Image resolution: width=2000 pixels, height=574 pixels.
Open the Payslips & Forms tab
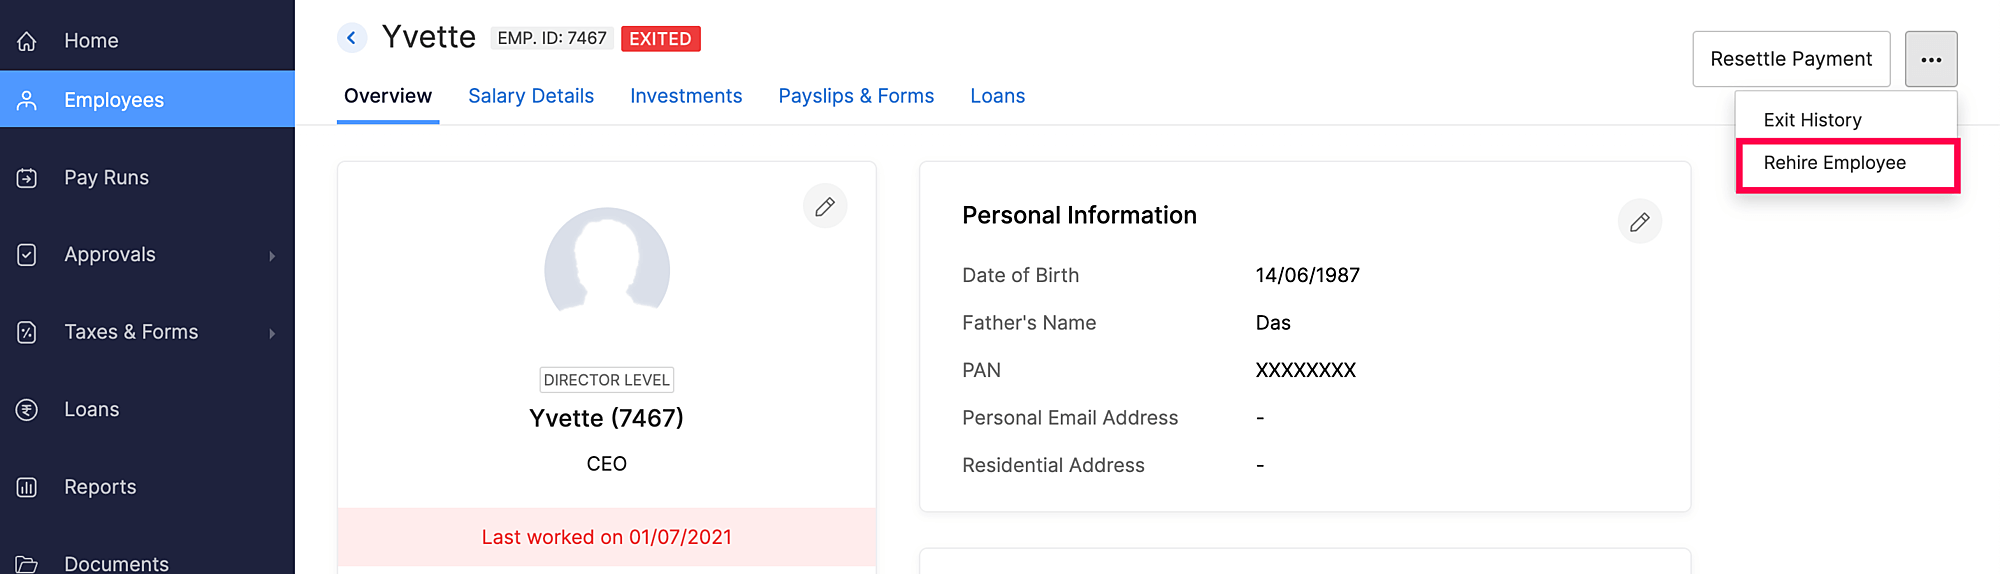pos(856,96)
